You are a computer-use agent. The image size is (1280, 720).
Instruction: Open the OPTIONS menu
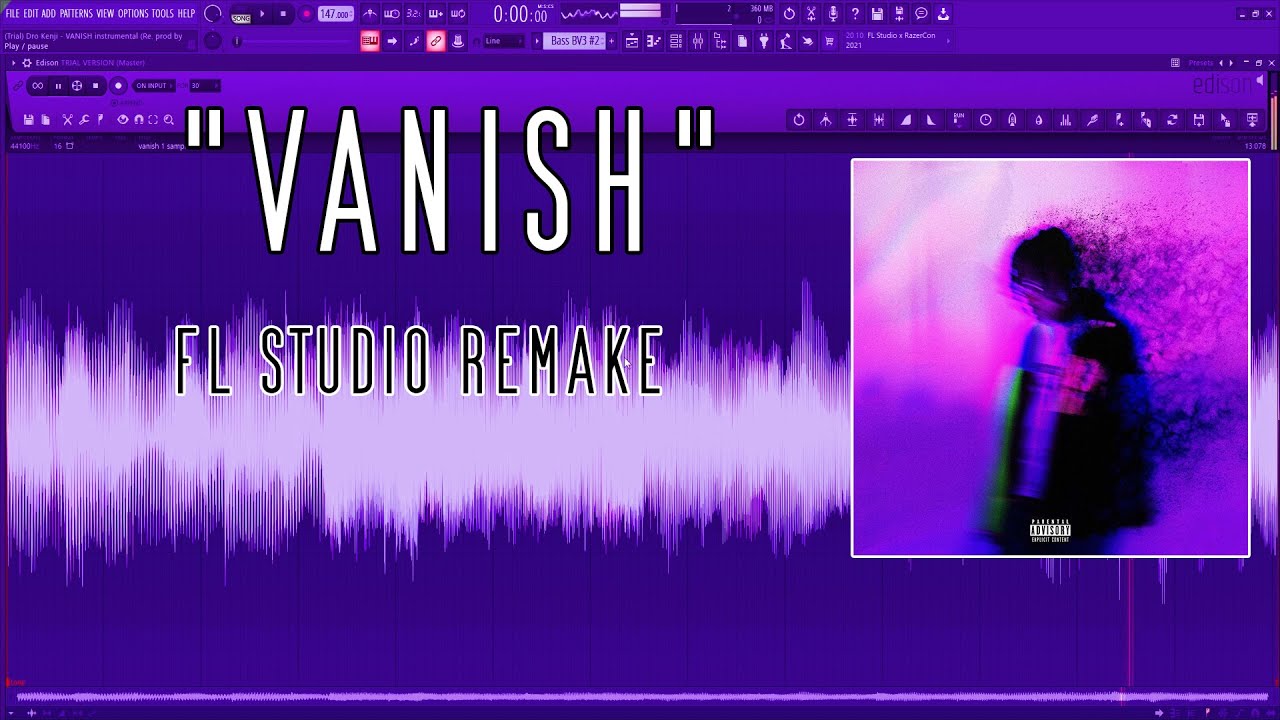(x=133, y=14)
